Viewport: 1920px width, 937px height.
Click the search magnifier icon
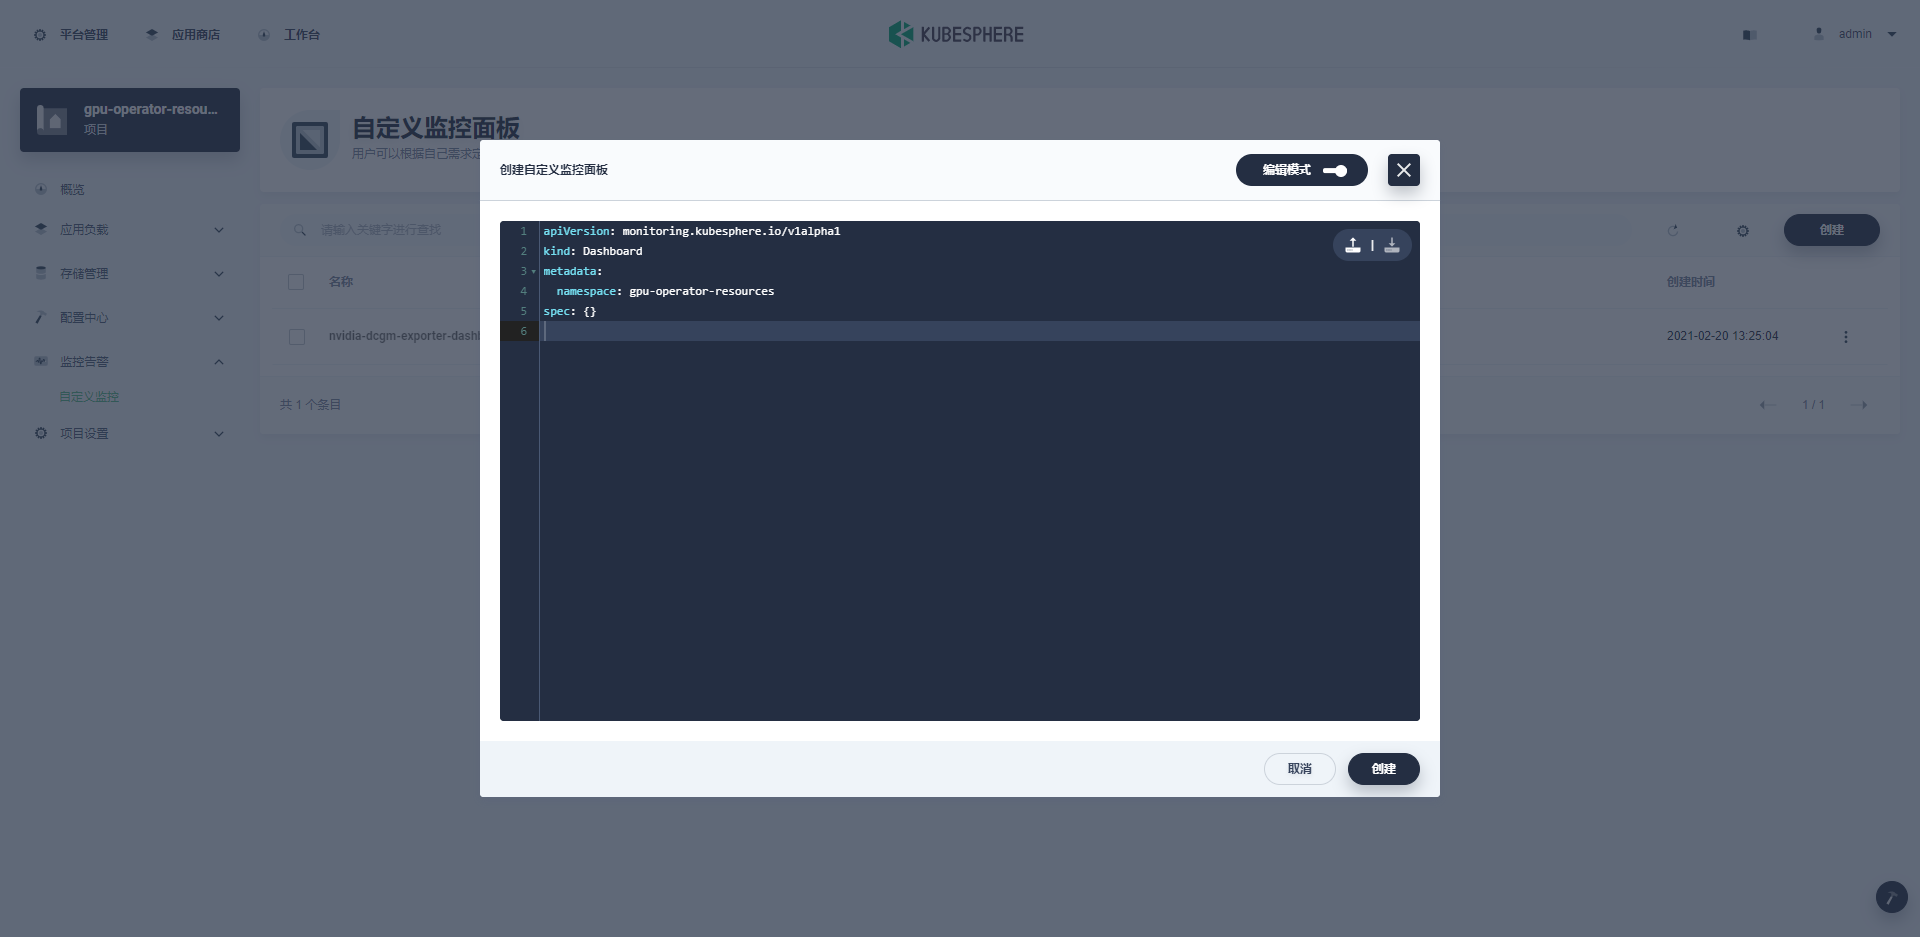[x=300, y=230]
